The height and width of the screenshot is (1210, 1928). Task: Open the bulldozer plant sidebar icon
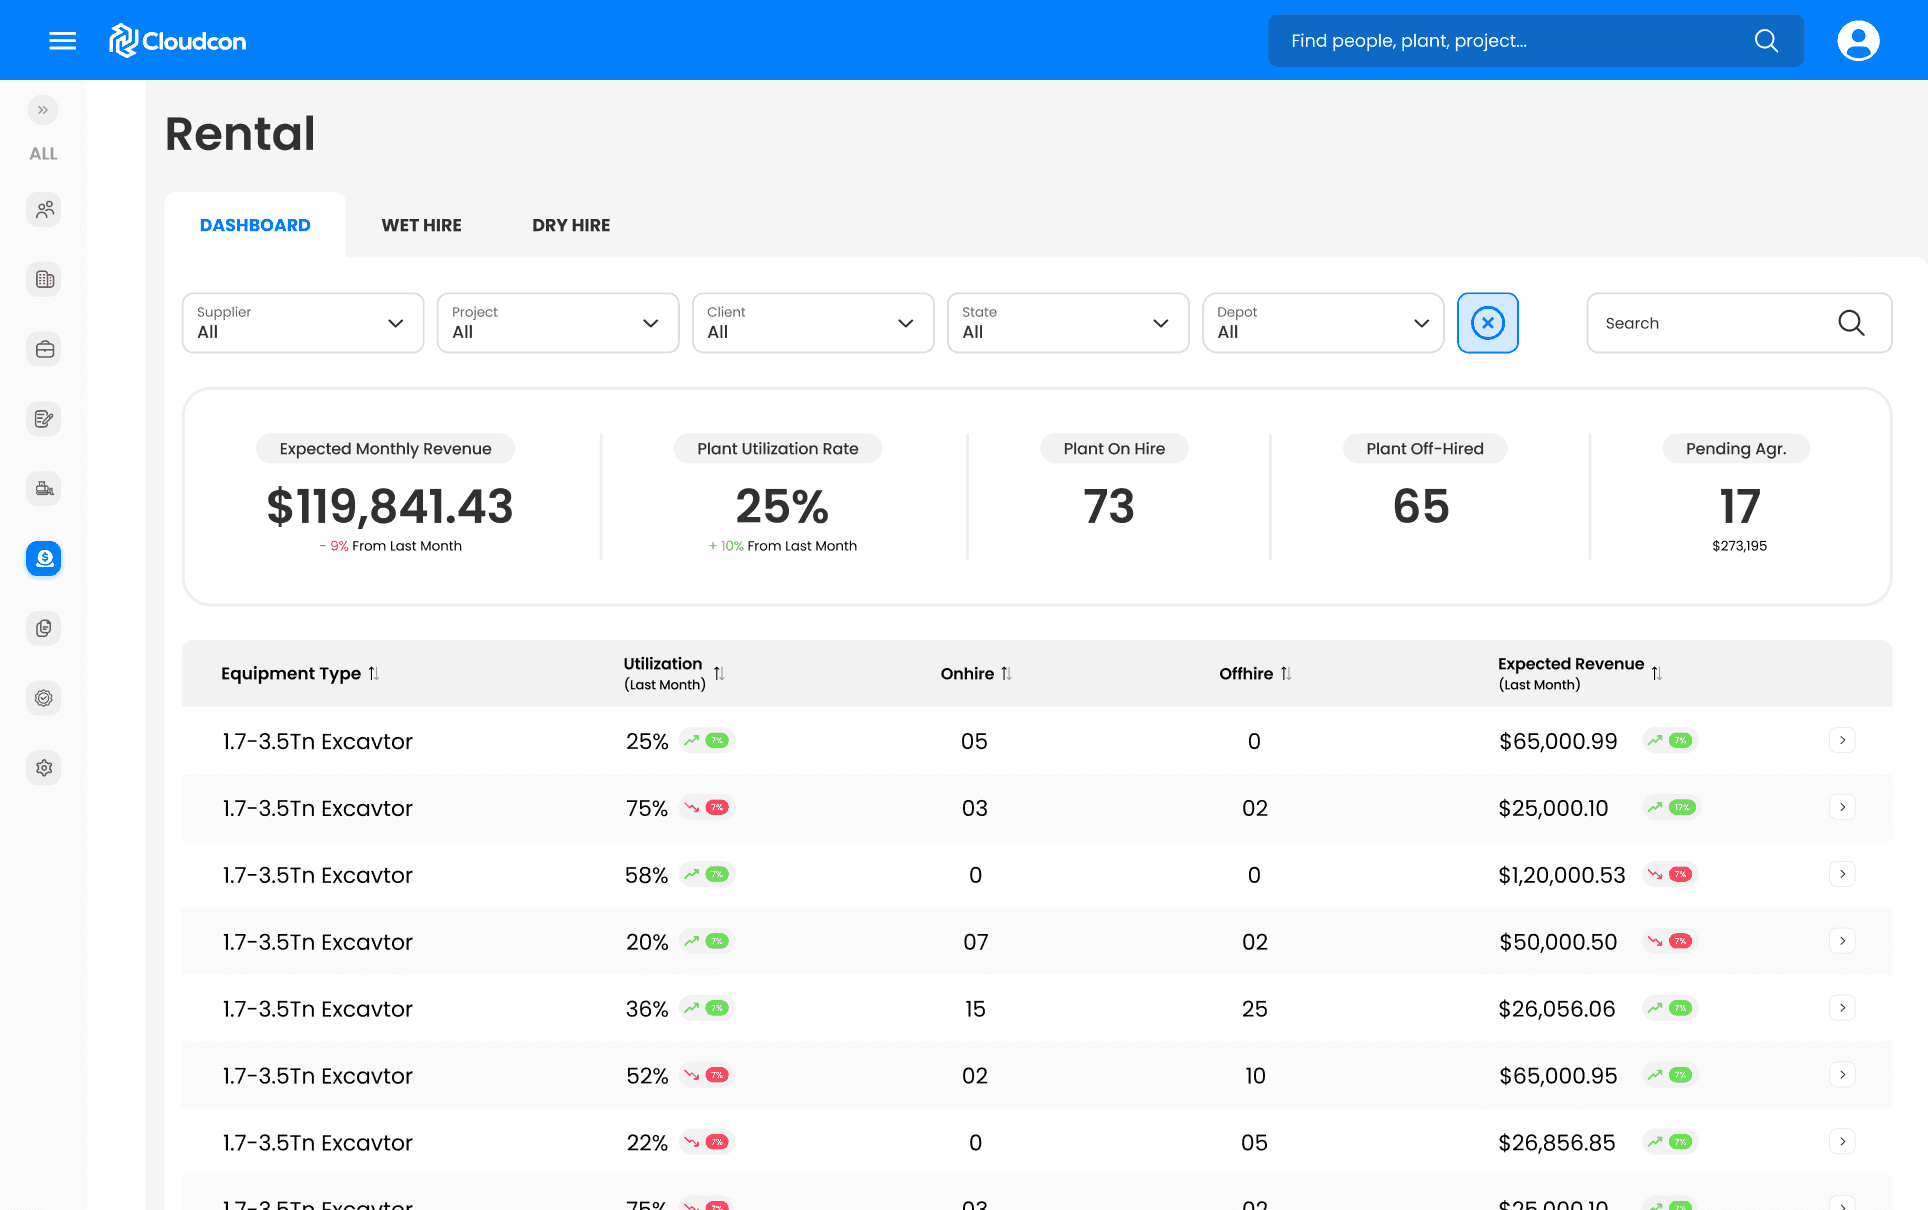[44, 489]
